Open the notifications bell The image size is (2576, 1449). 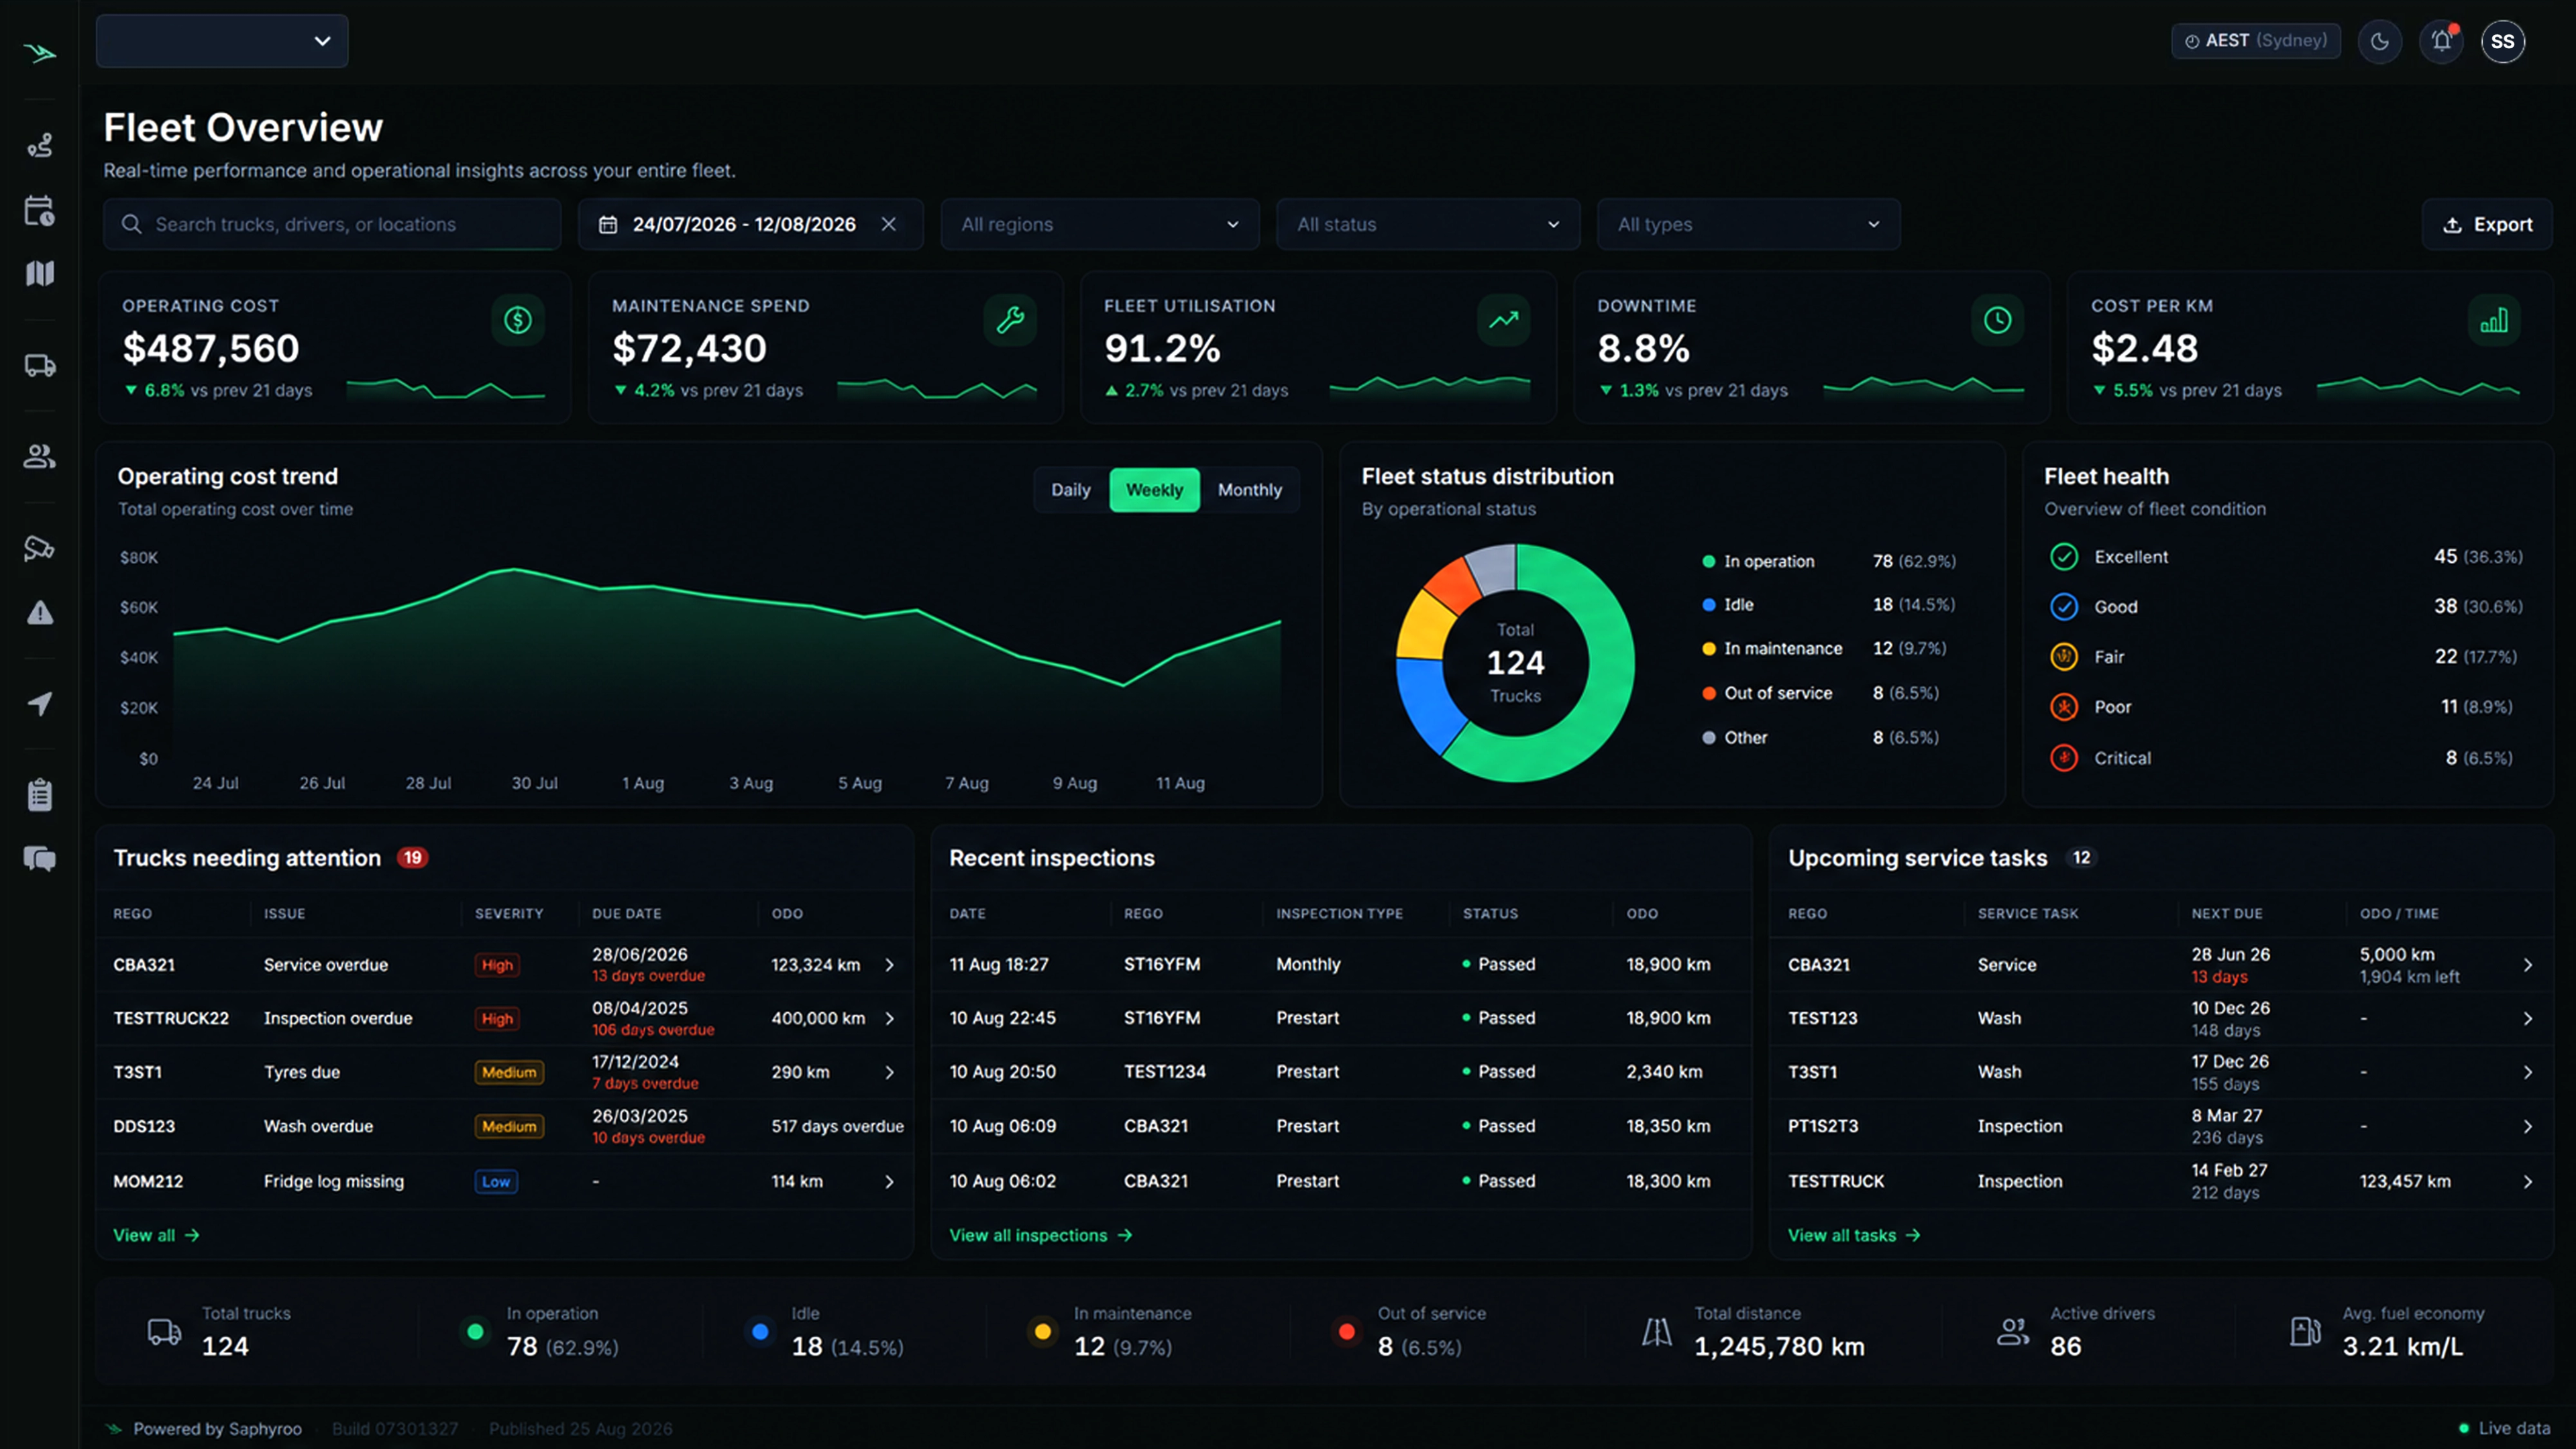2441,41
